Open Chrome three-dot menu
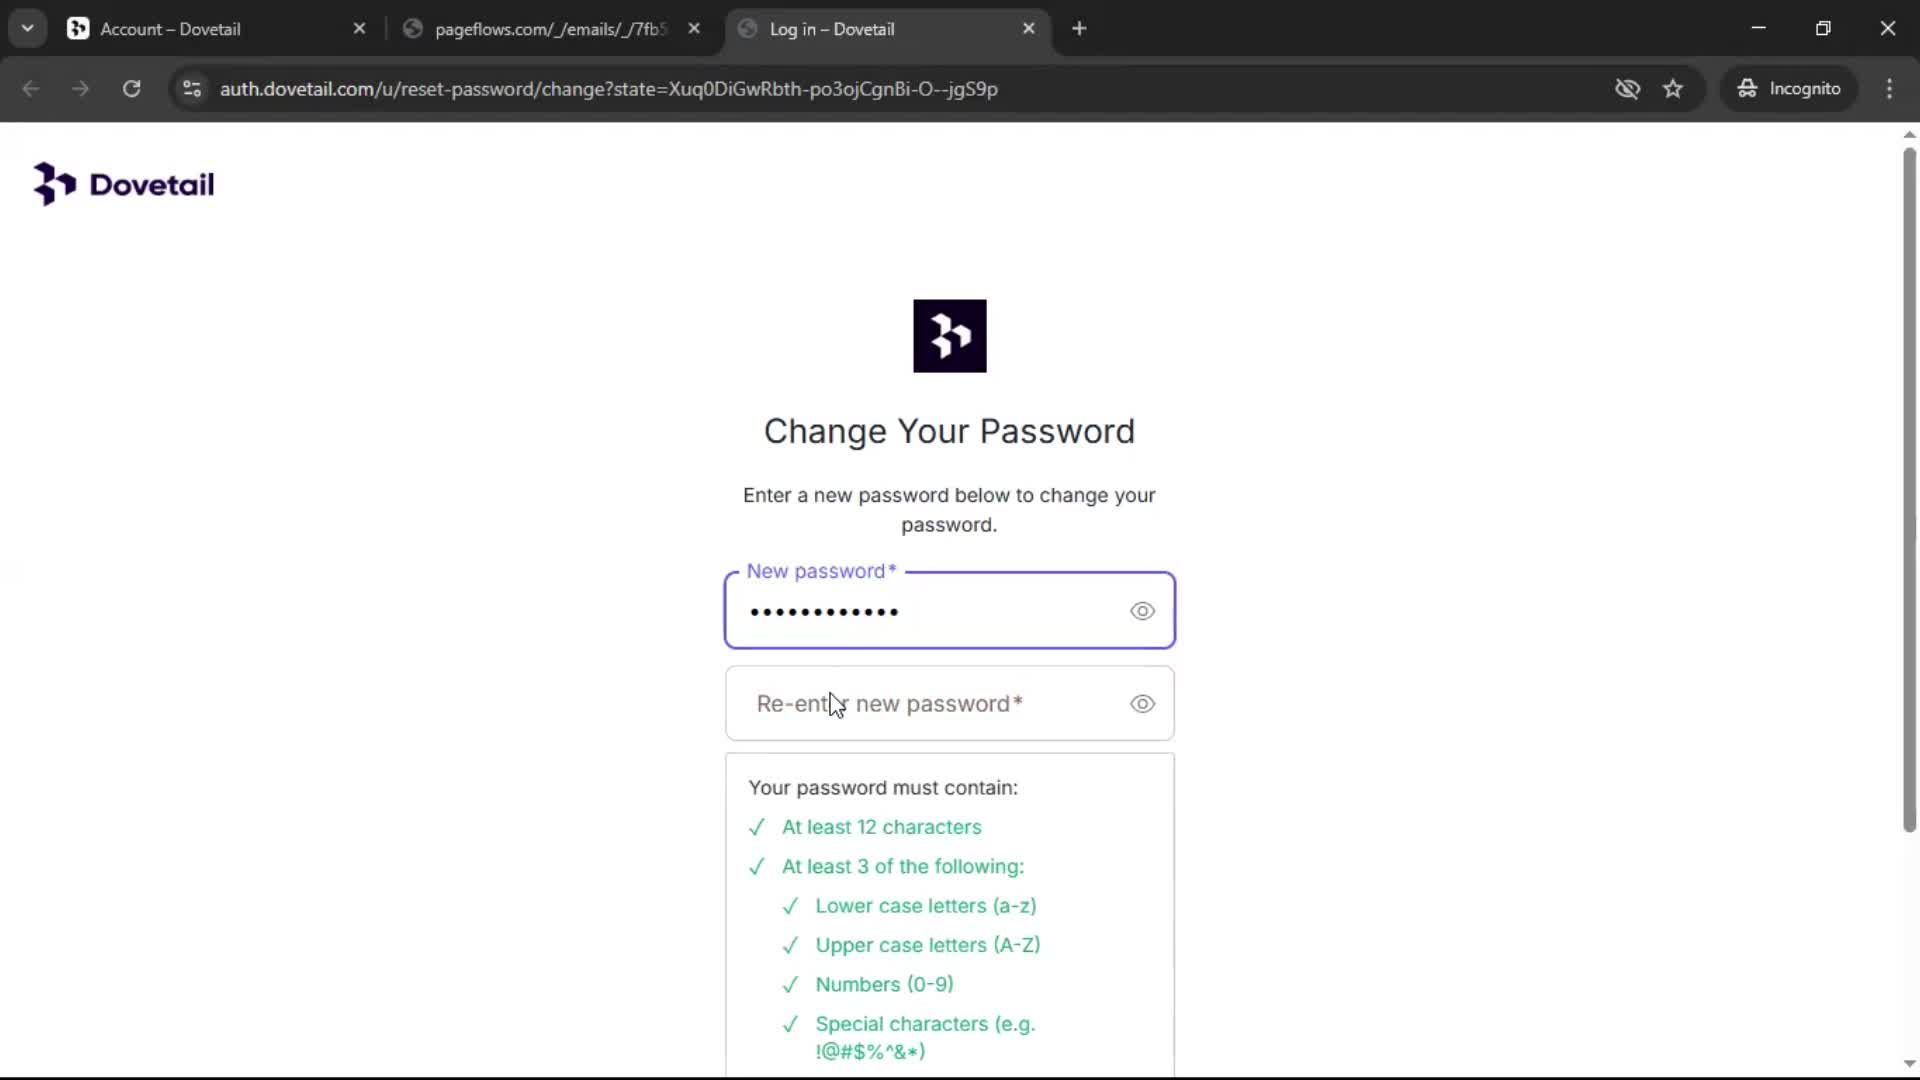This screenshot has width=1920, height=1080. click(x=1889, y=89)
